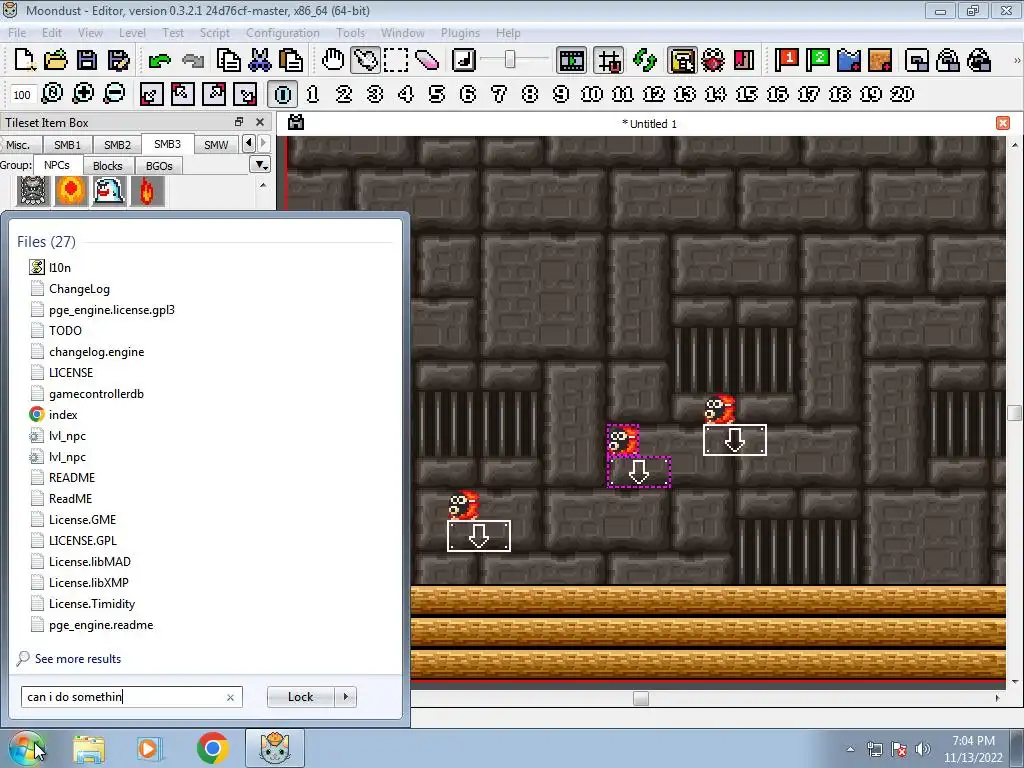Toggle the animation filmstrip button
The height and width of the screenshot is (768, 1024).
click(571, 61)
